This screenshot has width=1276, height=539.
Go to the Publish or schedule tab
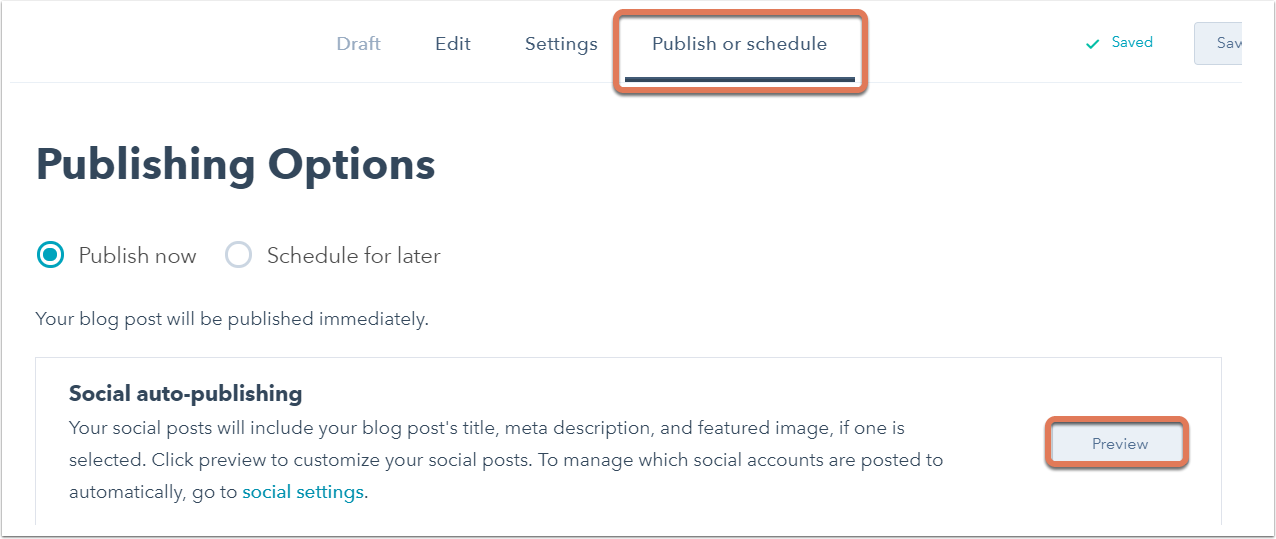tap(739, 44)
